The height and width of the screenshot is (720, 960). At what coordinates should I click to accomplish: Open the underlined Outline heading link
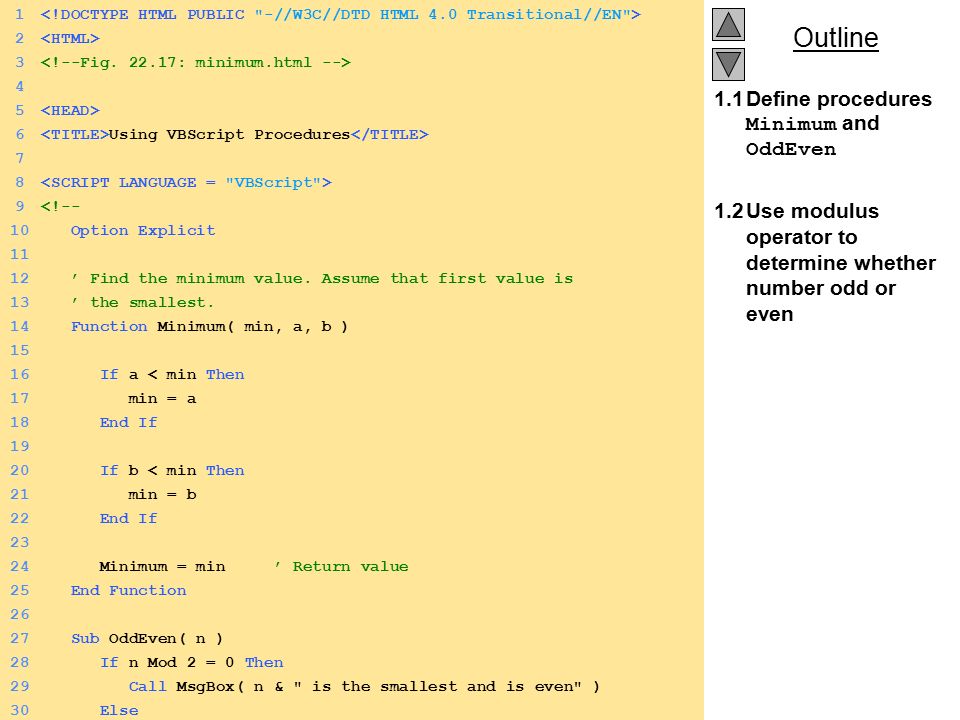coord(836,38)
